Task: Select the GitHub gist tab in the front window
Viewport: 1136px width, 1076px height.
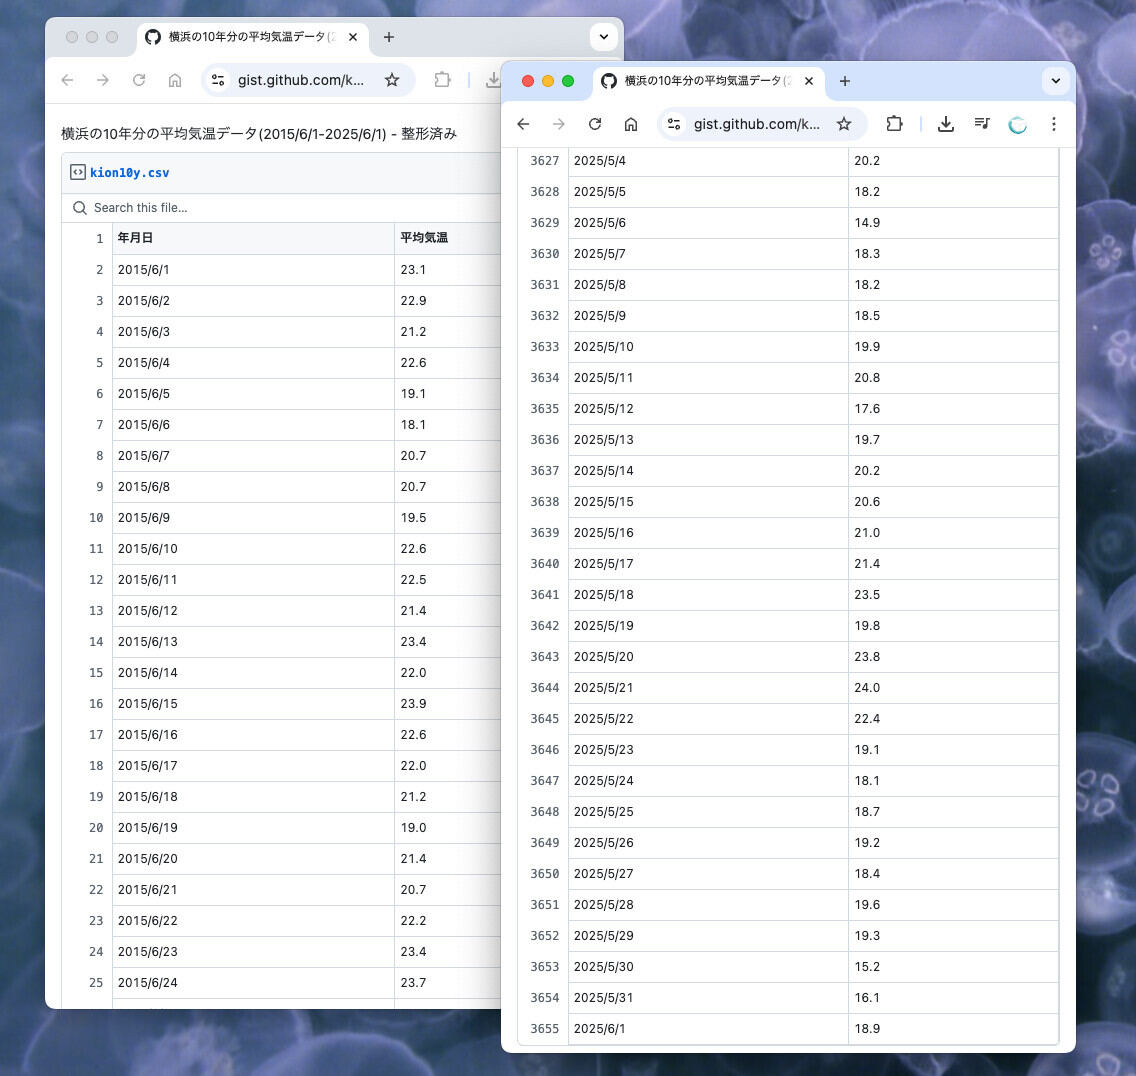Action: pos(708,81)
